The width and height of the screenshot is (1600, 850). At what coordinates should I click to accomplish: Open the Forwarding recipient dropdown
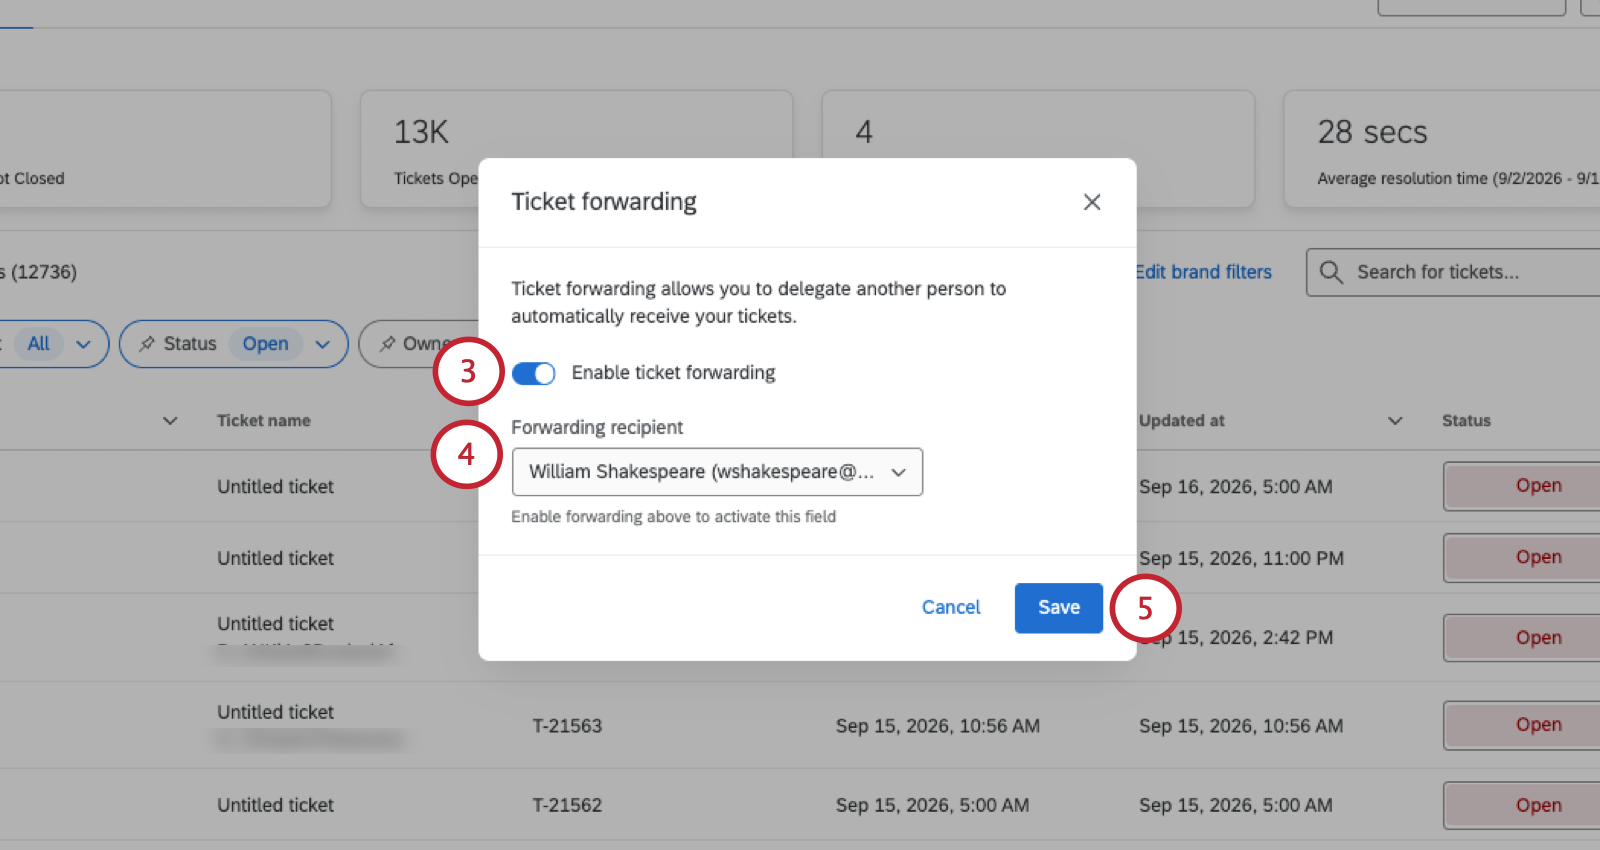(x=717, y=472)
